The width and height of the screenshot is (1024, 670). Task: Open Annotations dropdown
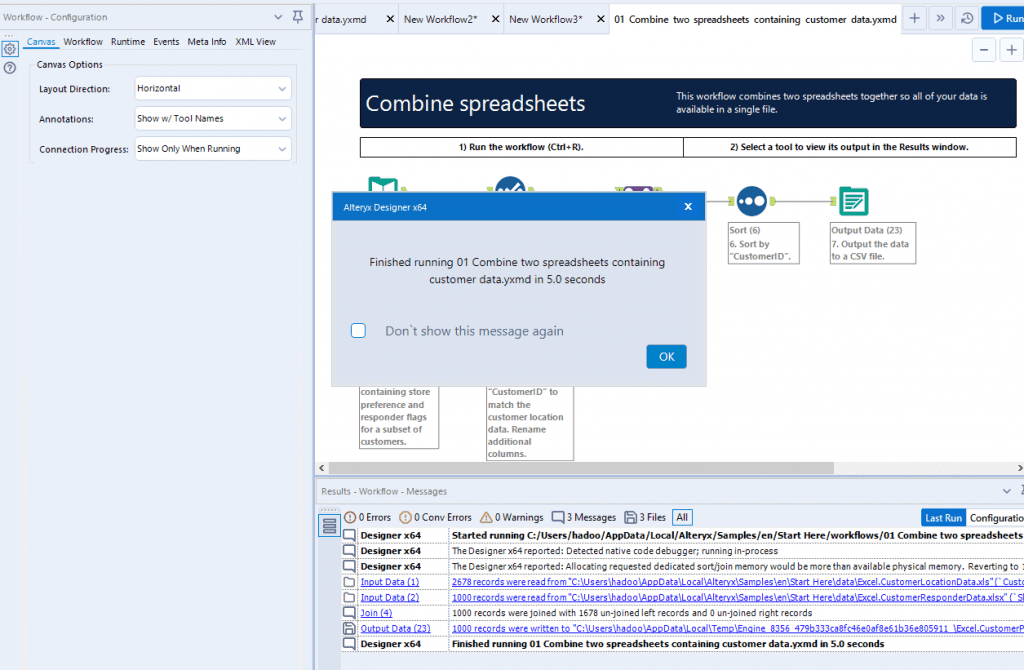tap(213, 118)
